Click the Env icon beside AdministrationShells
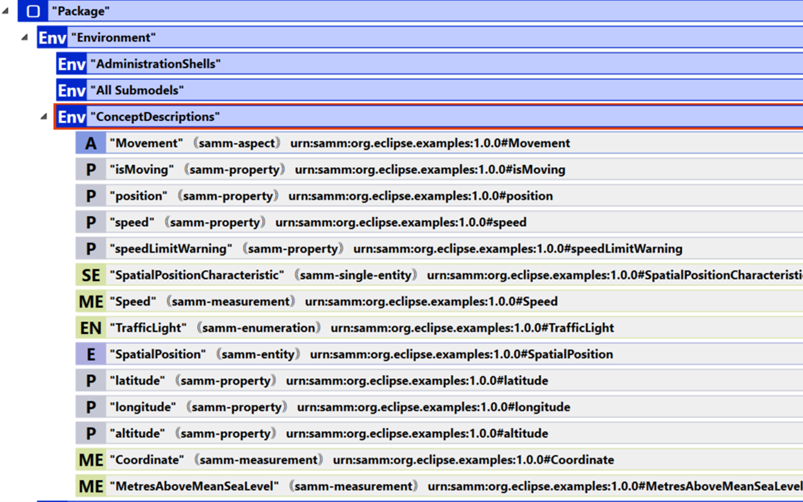This screenshot has height=502, width=803. pos(72,64)
